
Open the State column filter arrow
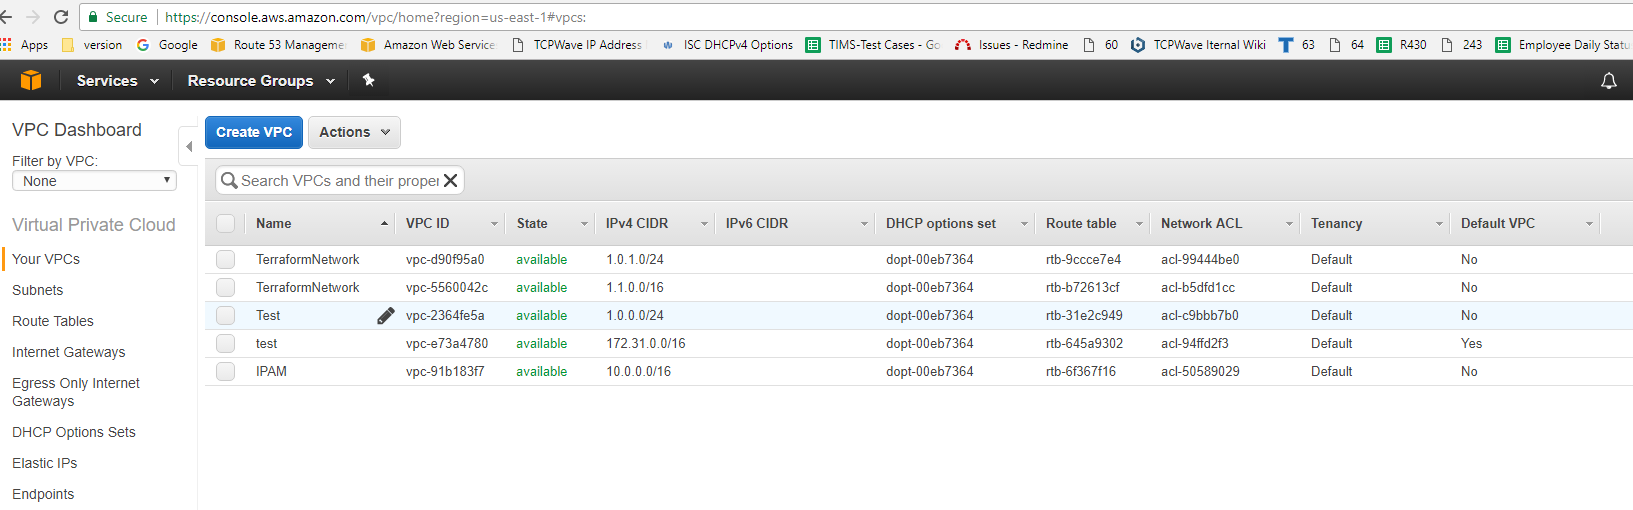coord(584,224)
